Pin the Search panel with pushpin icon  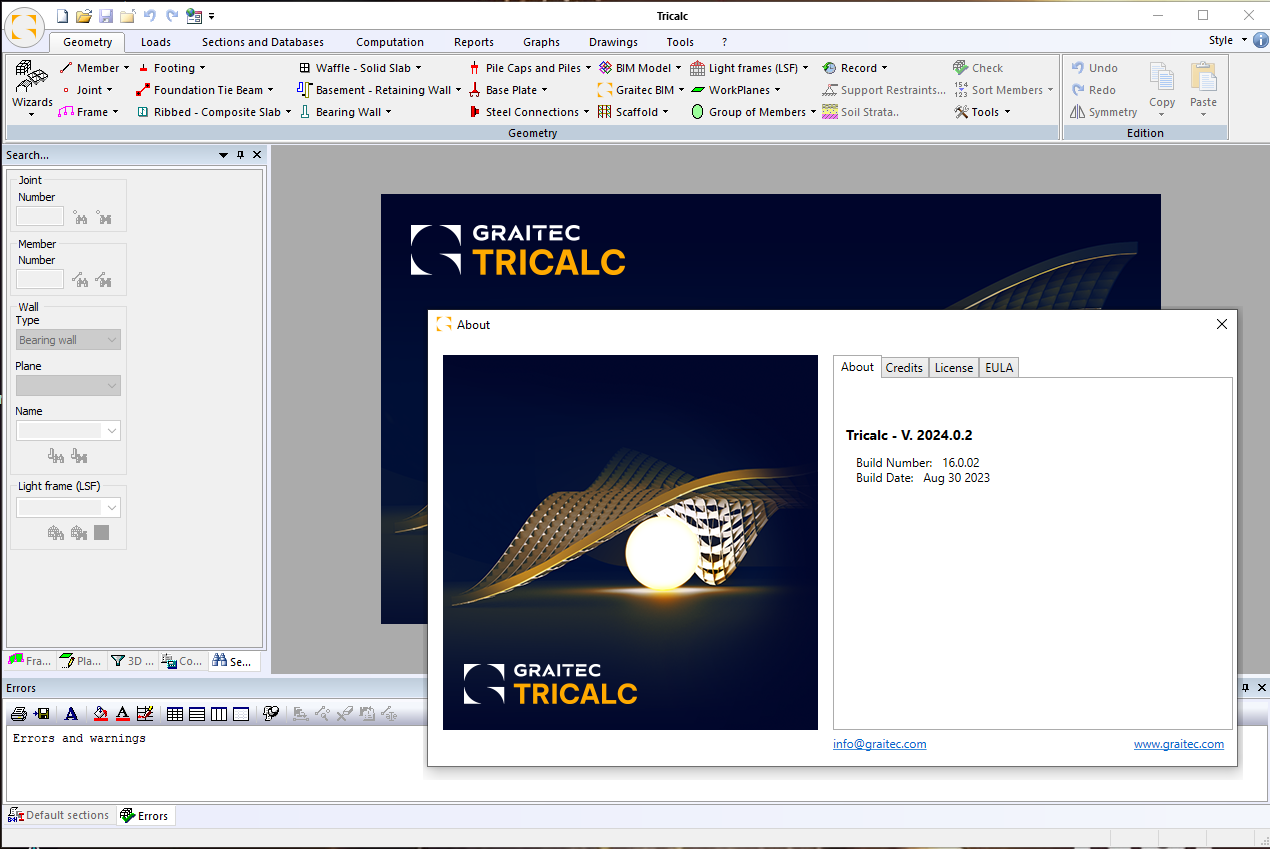pos(240,155)
